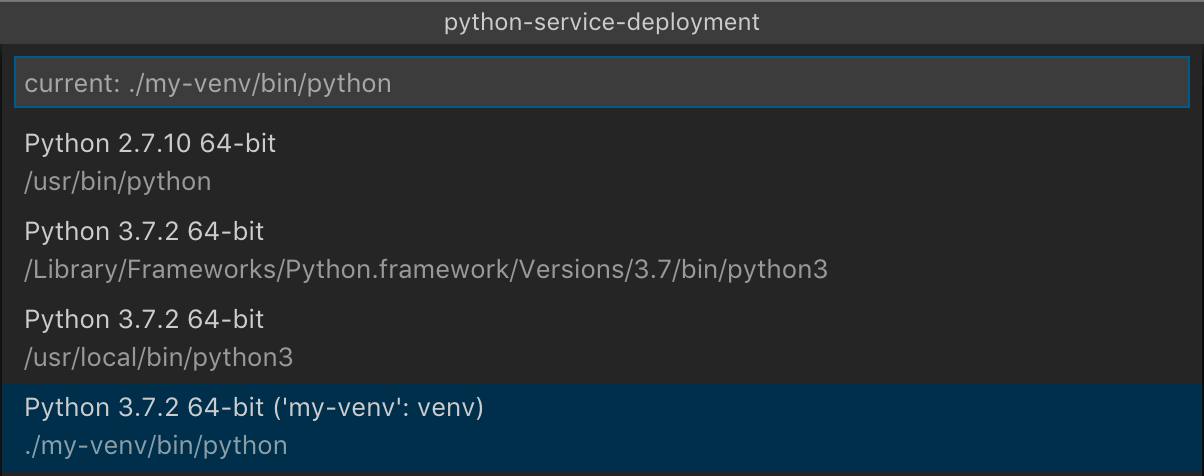1204x476 pixels.
Task: Focus the interpreter path search box
Action: 602,83
